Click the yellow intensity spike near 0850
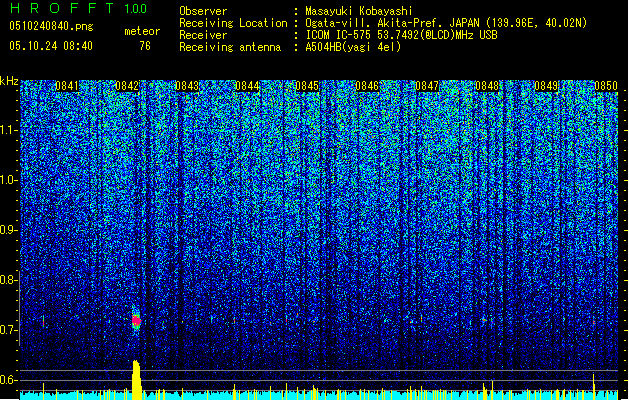The width and height of the screenshot is (629, 400). [x=593, y=386]
